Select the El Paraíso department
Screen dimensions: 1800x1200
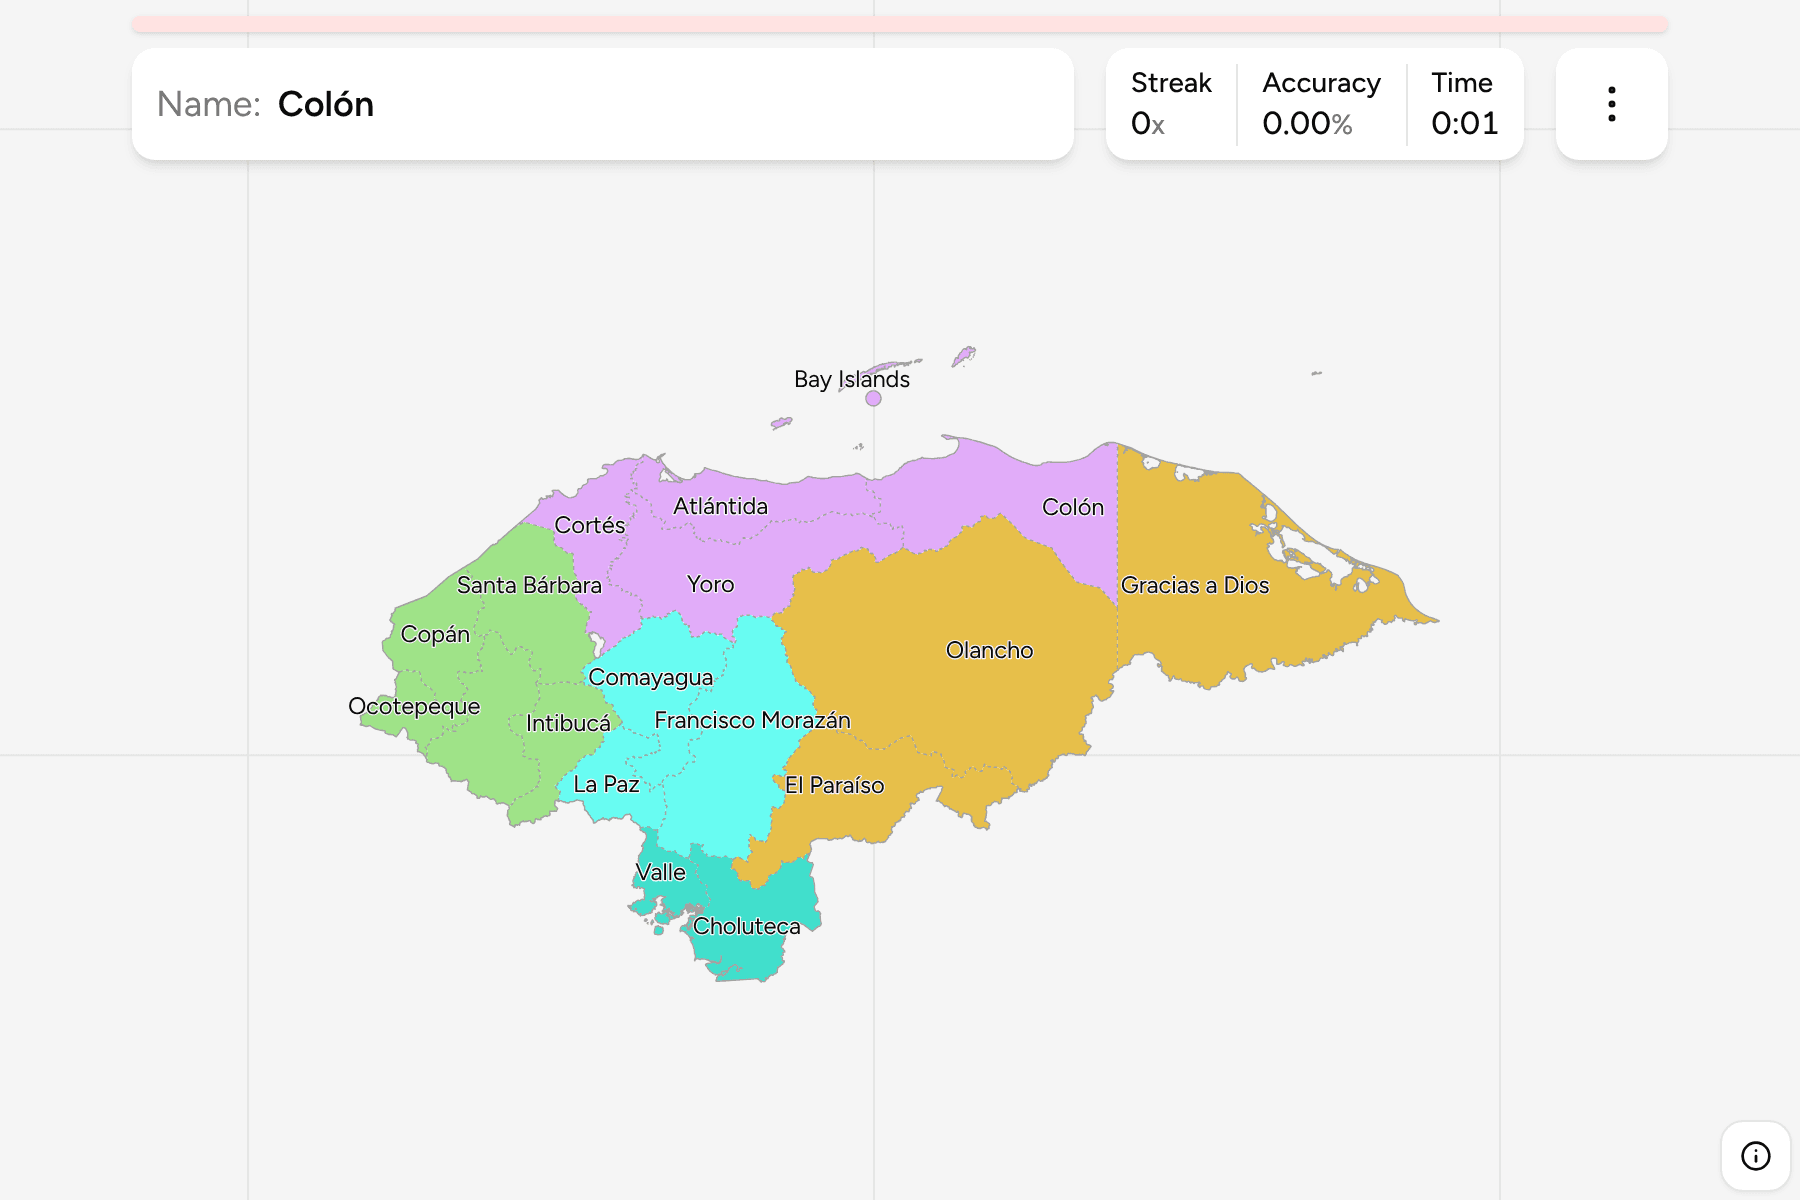point(835,785)
